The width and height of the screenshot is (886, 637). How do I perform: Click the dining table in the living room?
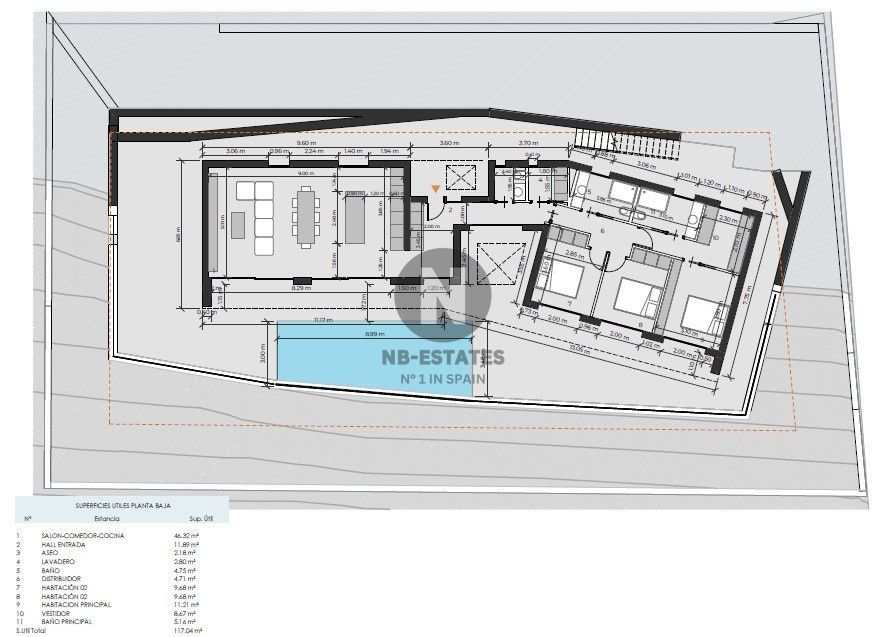coord(306,218)
